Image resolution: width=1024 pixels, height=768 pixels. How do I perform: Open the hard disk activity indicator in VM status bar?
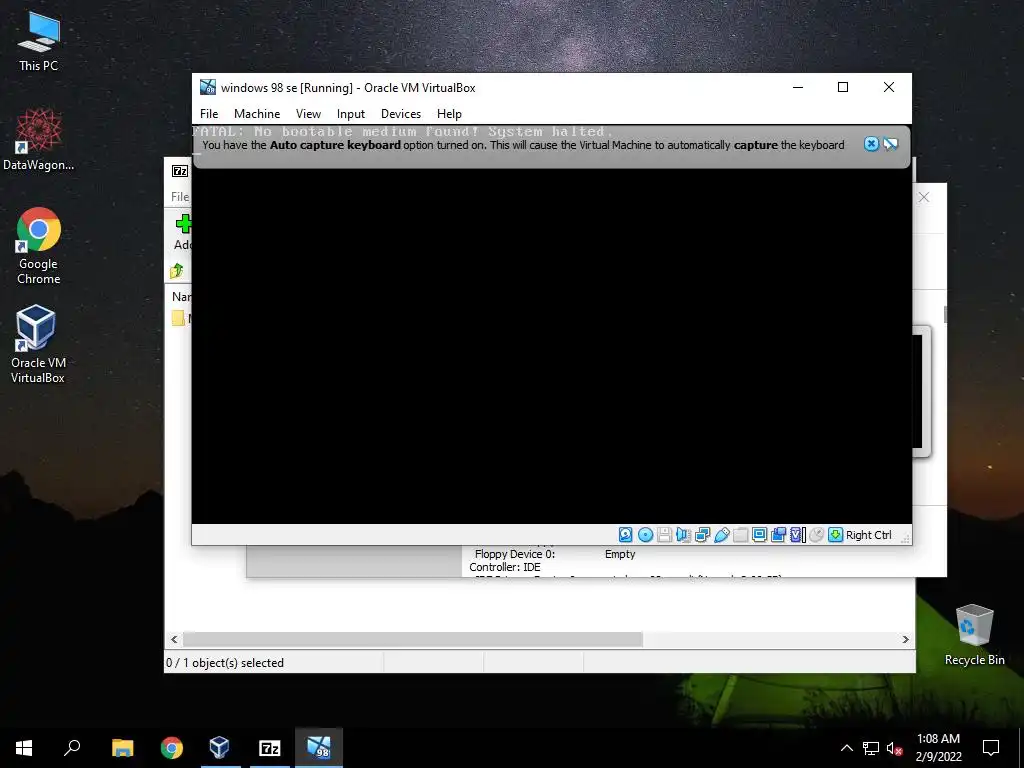coord(626,535)
